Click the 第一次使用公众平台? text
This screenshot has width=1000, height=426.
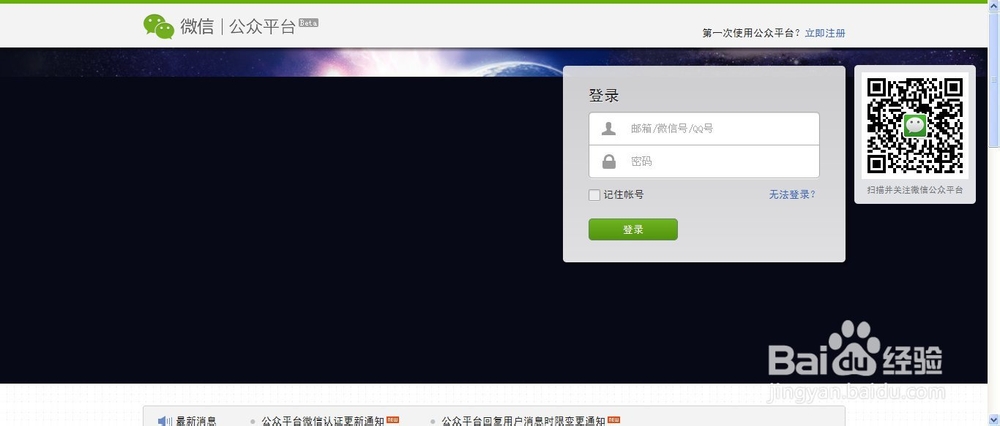pos(751,33)
